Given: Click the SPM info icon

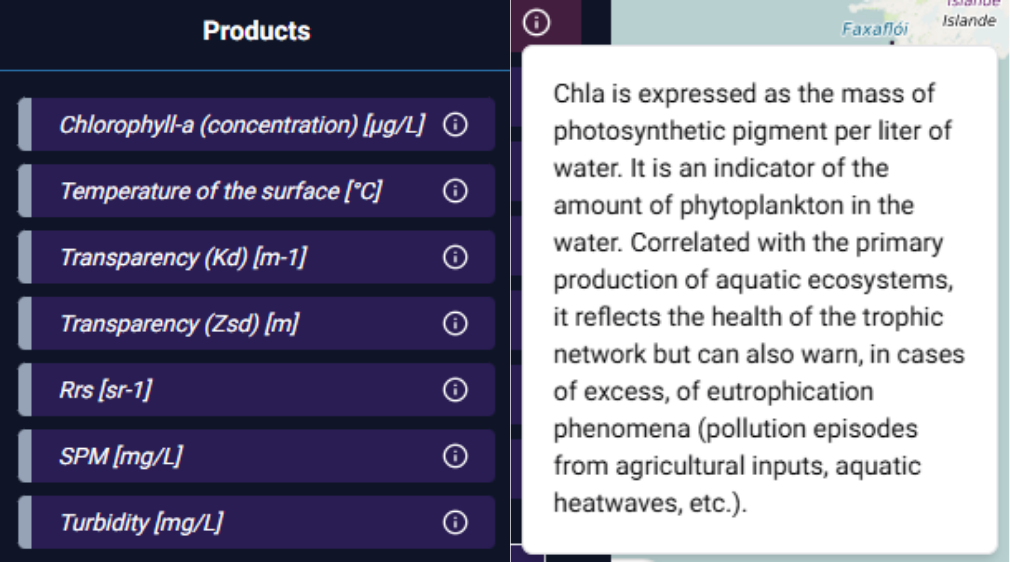Looking at the screenshot, I should (x=455, y=456).
